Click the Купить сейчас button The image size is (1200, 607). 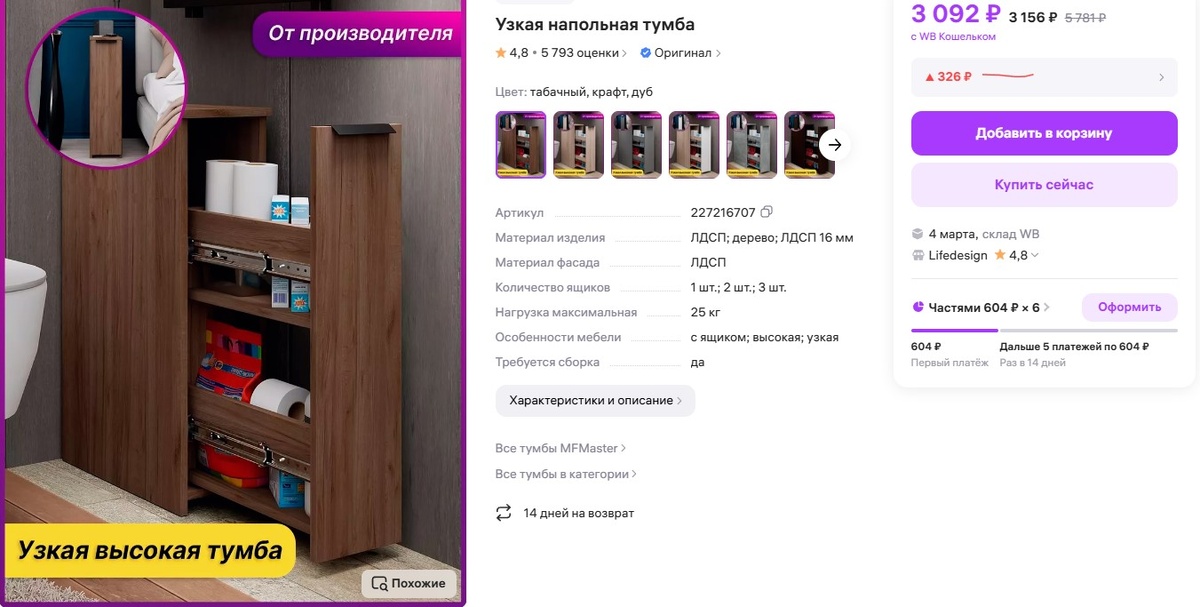click(1044, 185)
